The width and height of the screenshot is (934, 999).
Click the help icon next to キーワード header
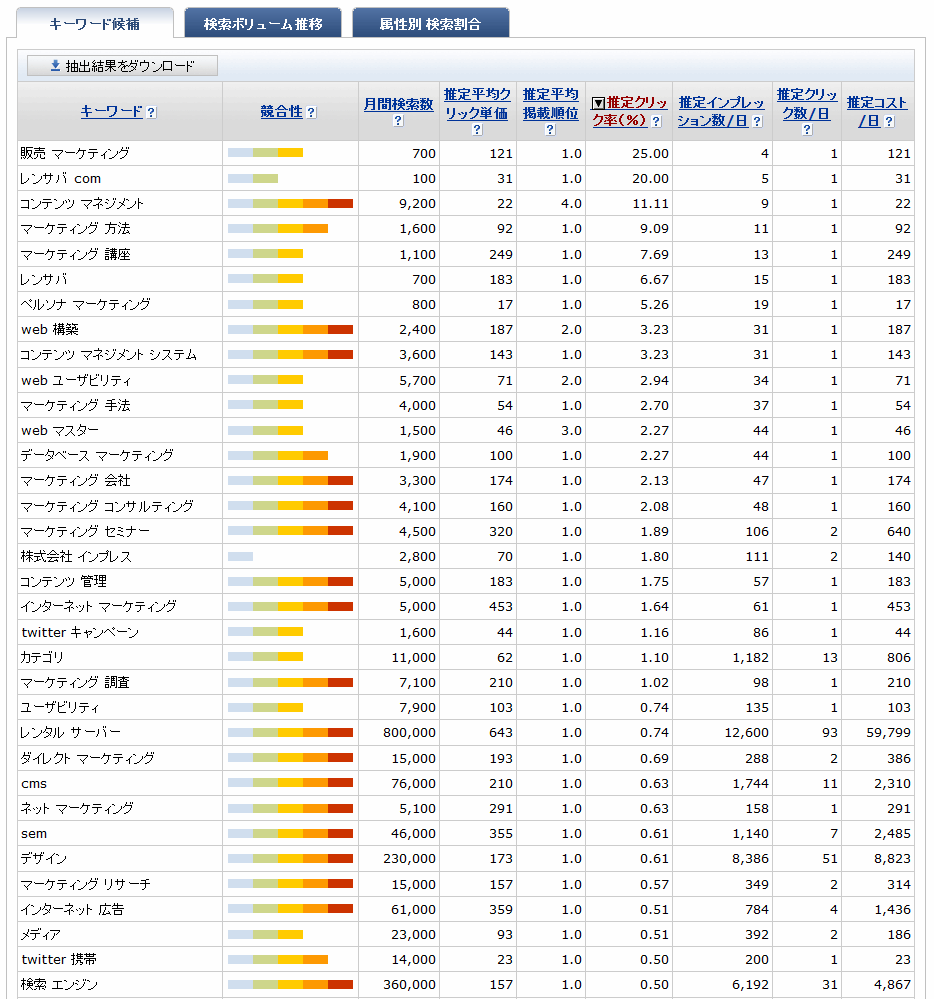tap(152, 113)
